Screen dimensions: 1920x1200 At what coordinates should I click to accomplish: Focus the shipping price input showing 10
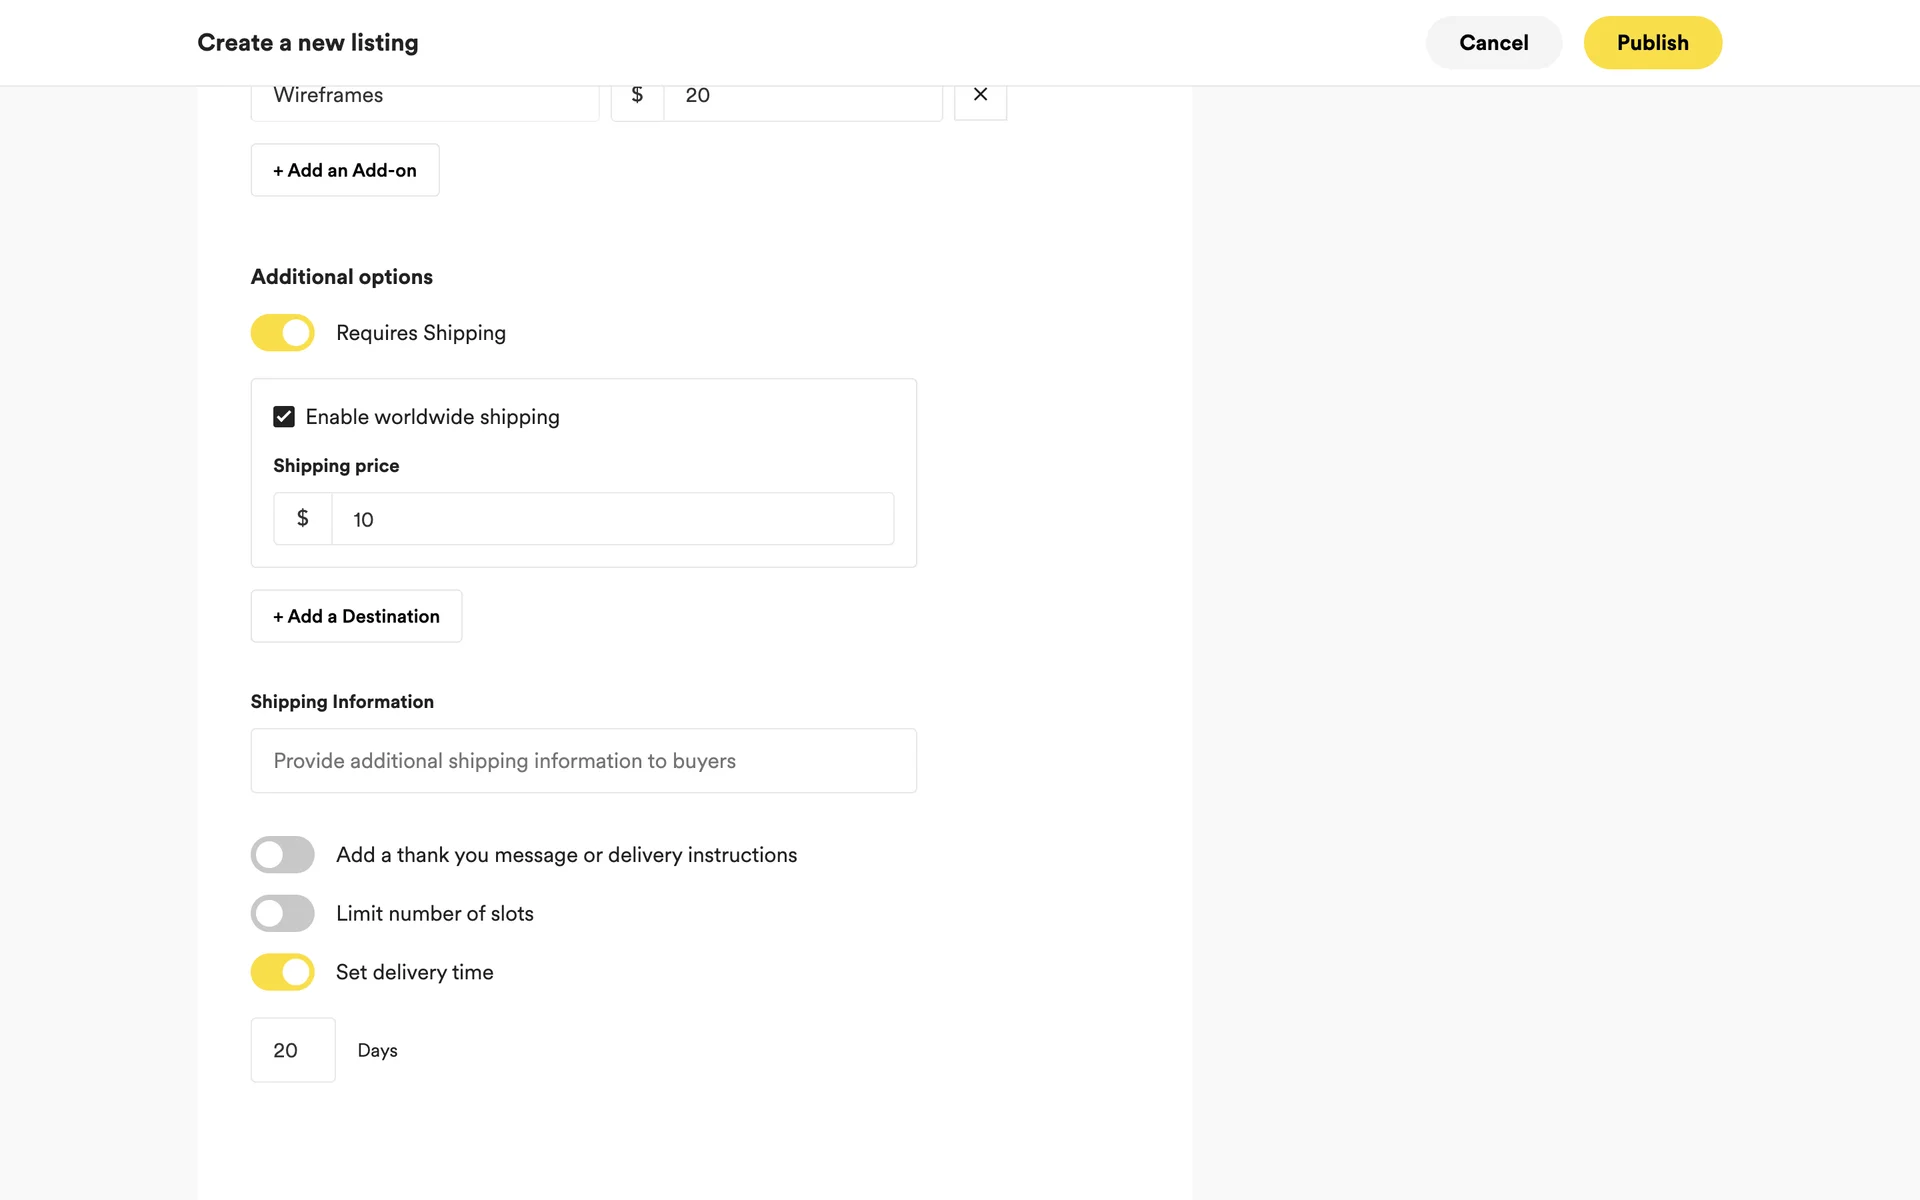pos(612,519)
